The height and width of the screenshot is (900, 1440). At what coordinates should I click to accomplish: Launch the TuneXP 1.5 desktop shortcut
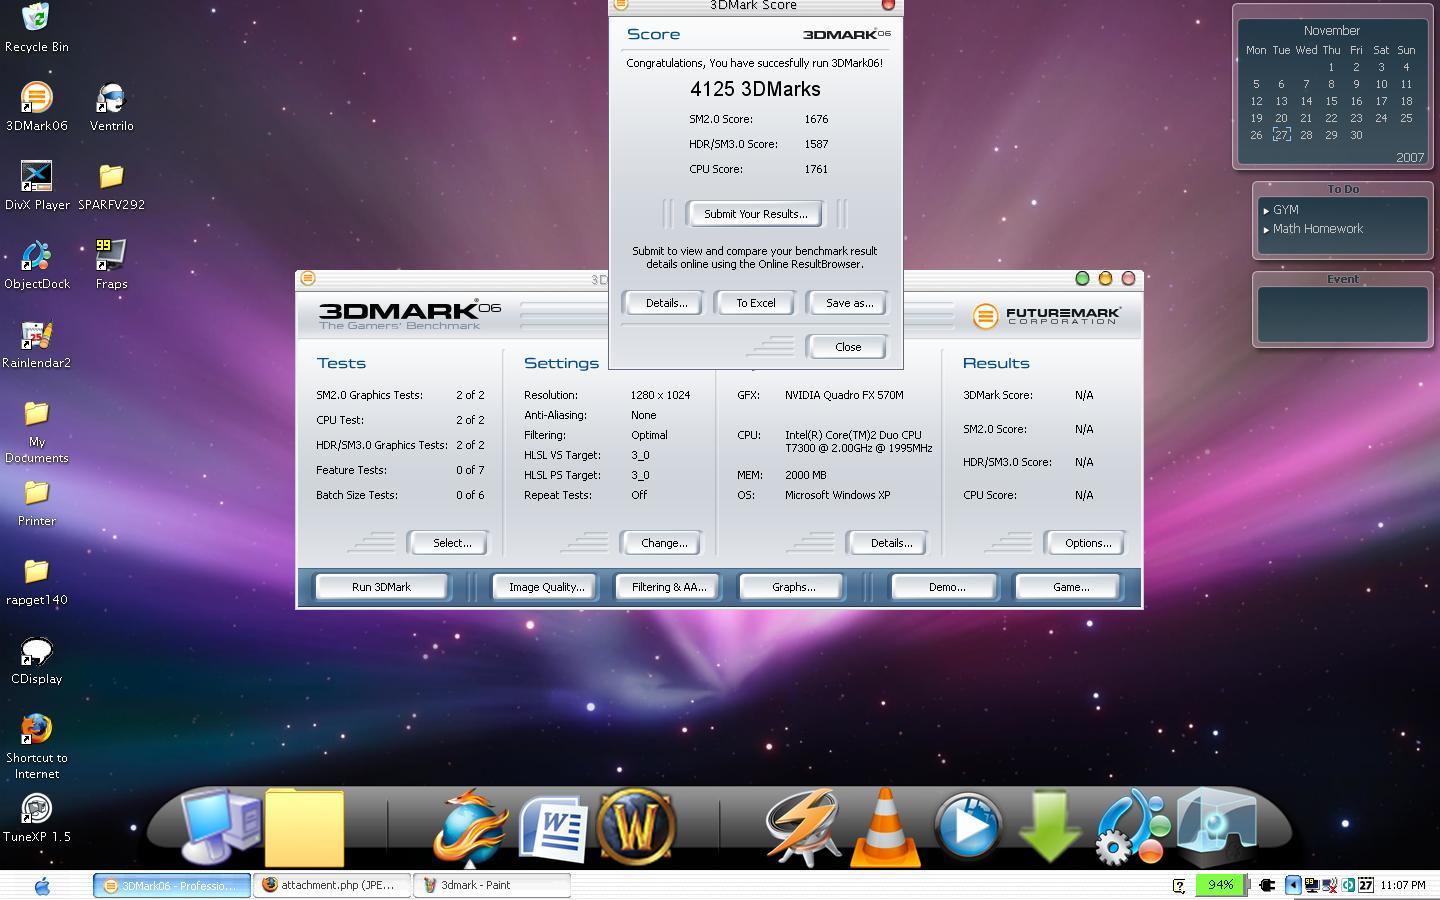[36, 818]
